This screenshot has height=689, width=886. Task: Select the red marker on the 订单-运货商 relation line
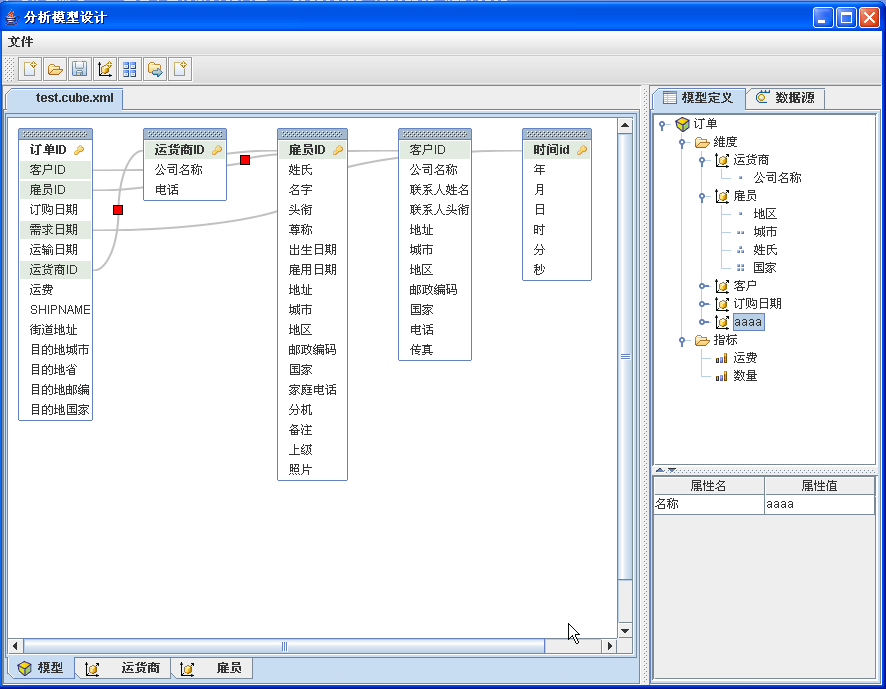pos(118,210)
